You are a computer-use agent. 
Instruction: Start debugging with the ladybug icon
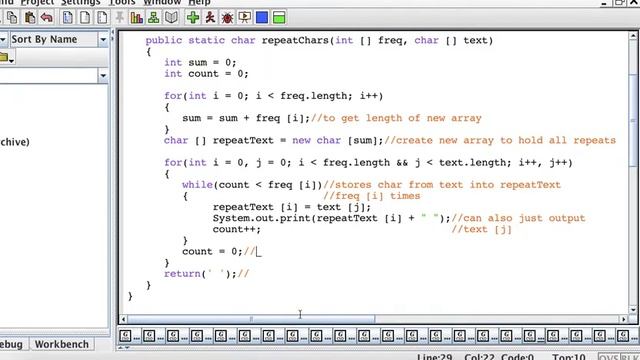227,18
